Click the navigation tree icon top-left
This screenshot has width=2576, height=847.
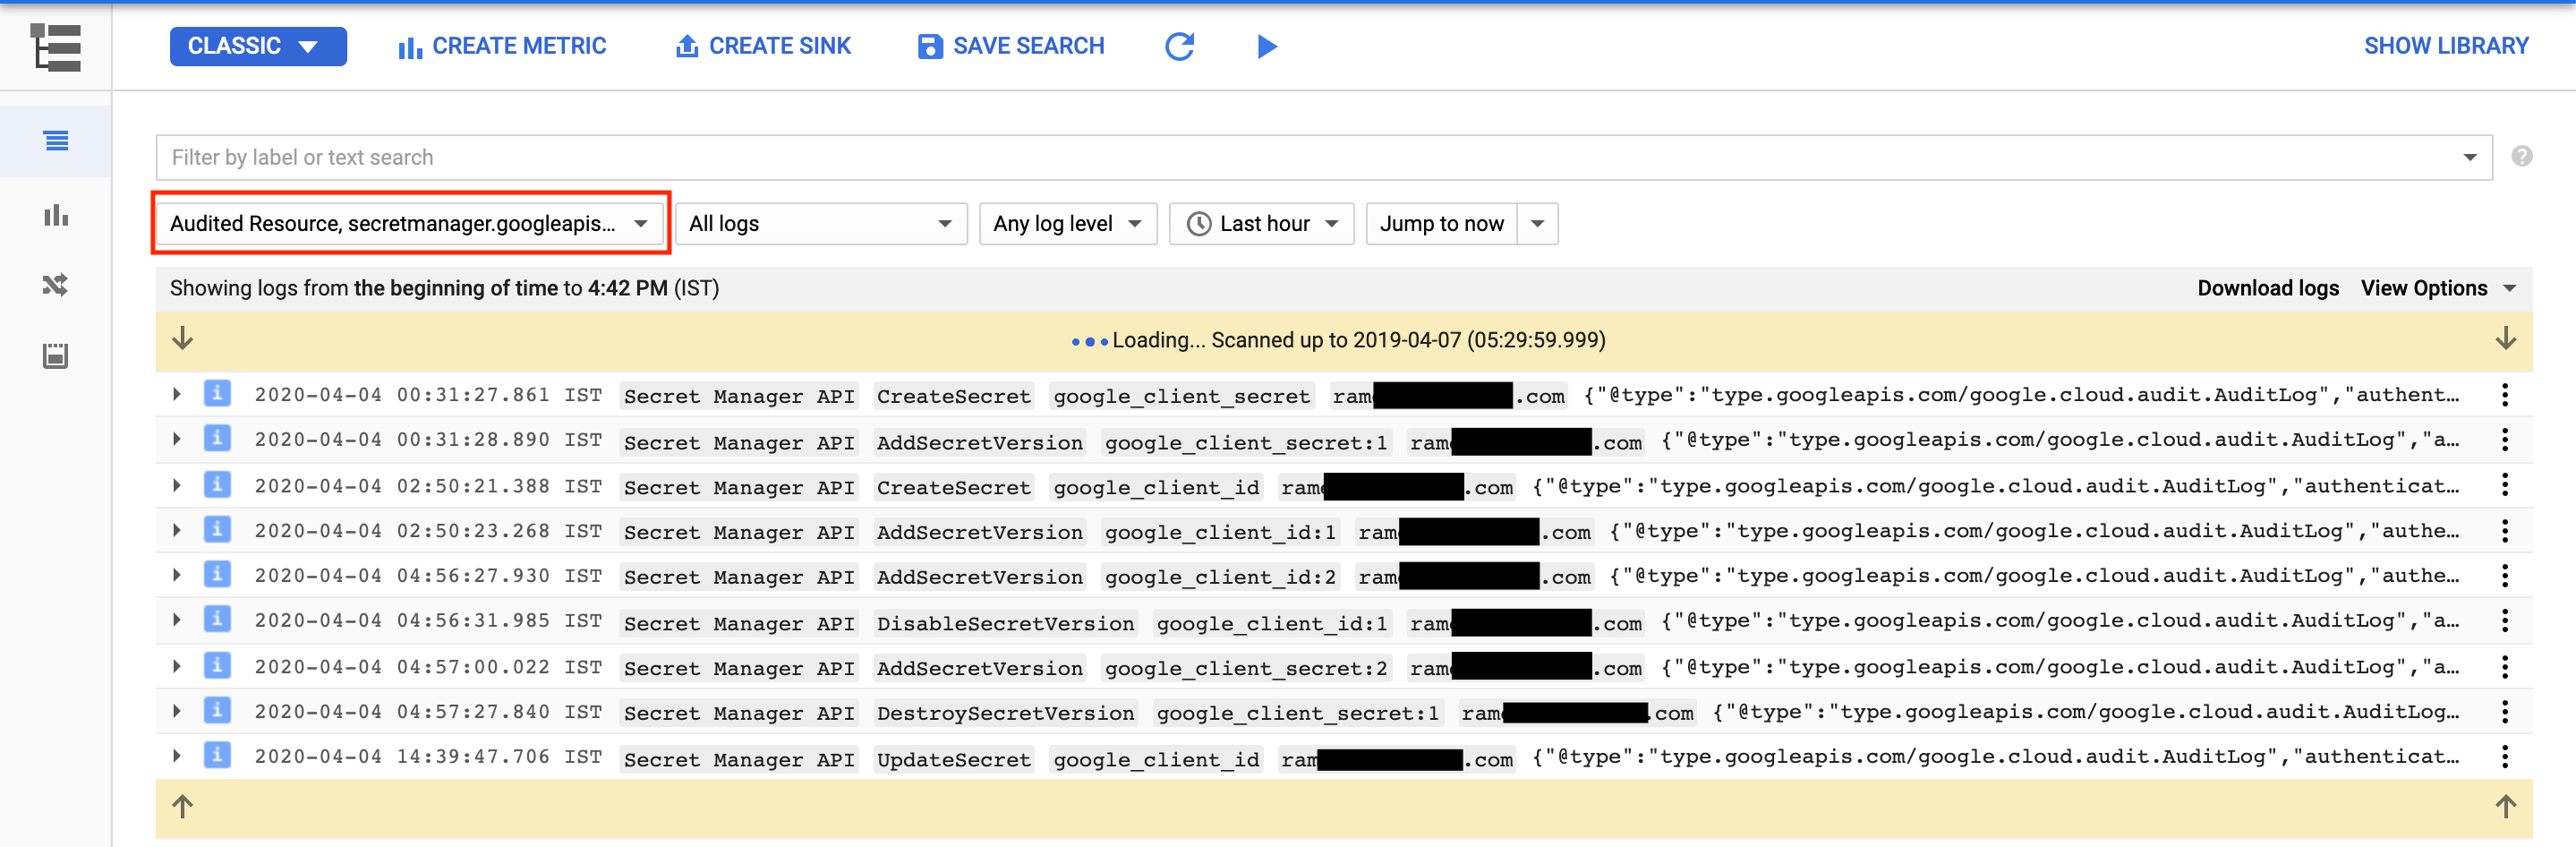(x=55, y=47)
